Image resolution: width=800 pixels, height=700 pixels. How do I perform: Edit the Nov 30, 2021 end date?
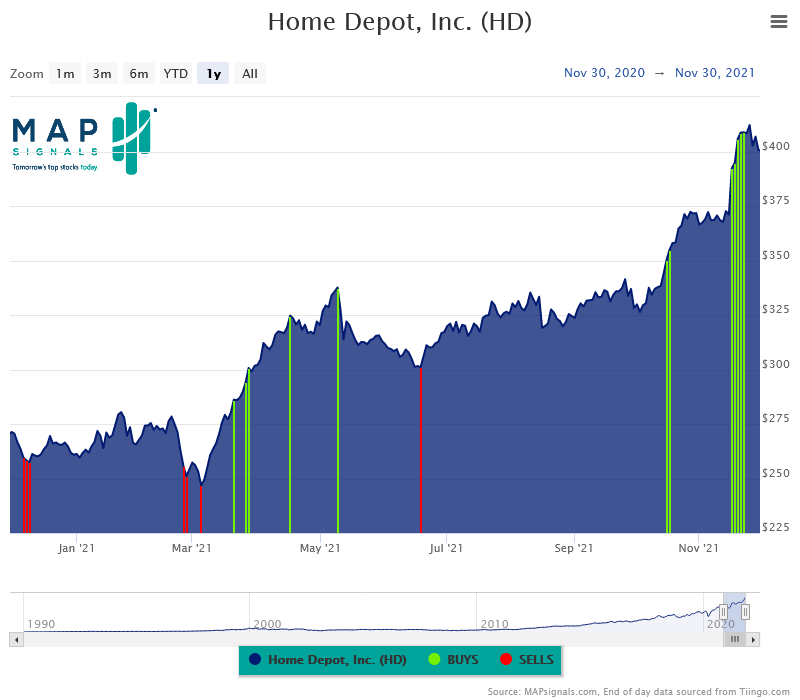(x=714, y=73)
